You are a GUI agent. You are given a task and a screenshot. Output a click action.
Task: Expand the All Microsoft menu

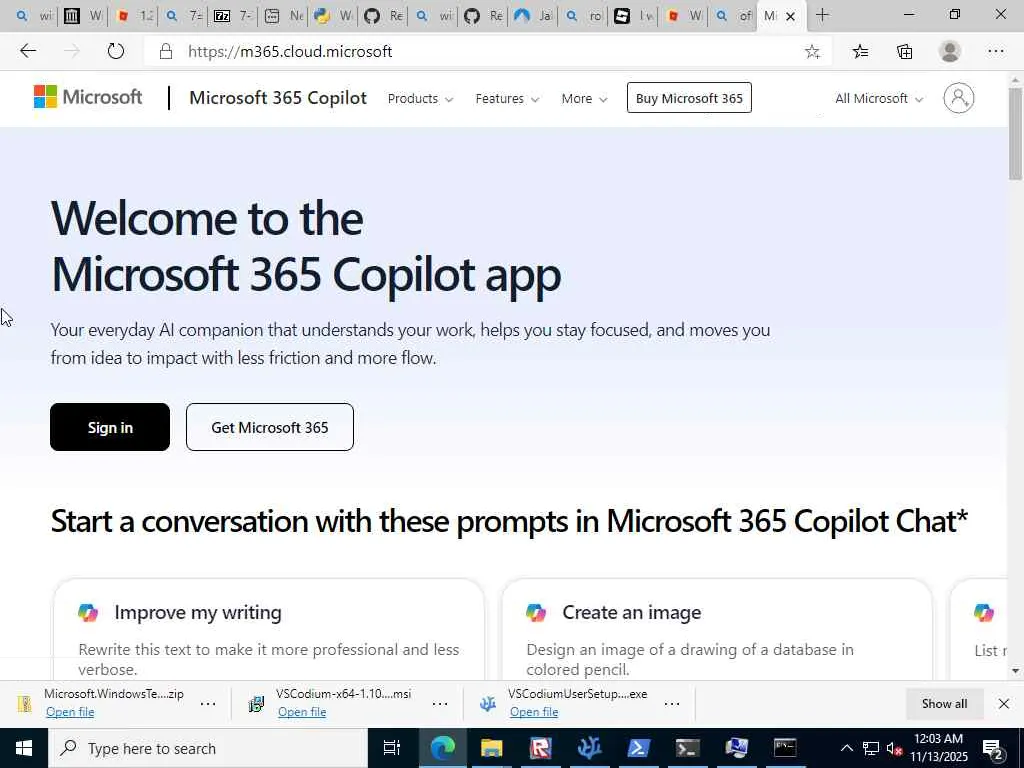click(x=879, y=99)
